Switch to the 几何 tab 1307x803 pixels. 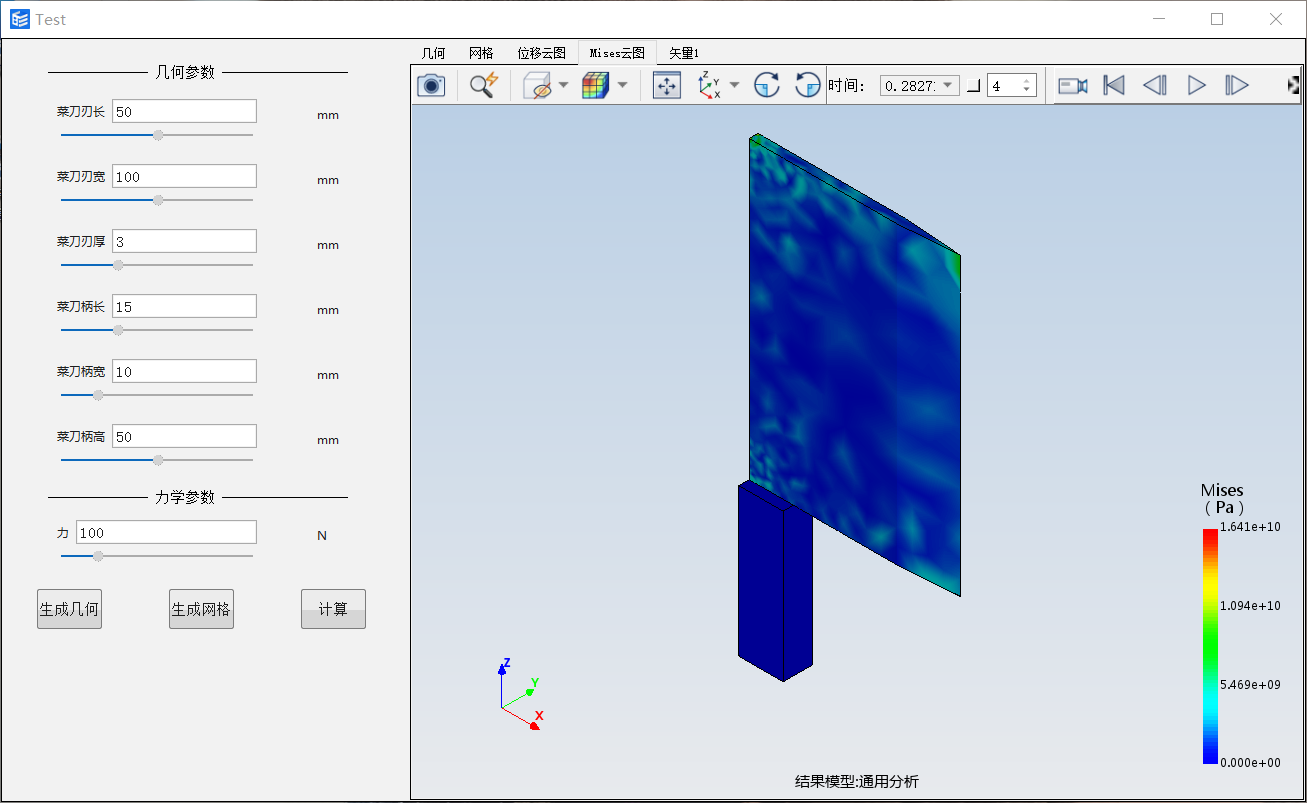tap(433, 53)
